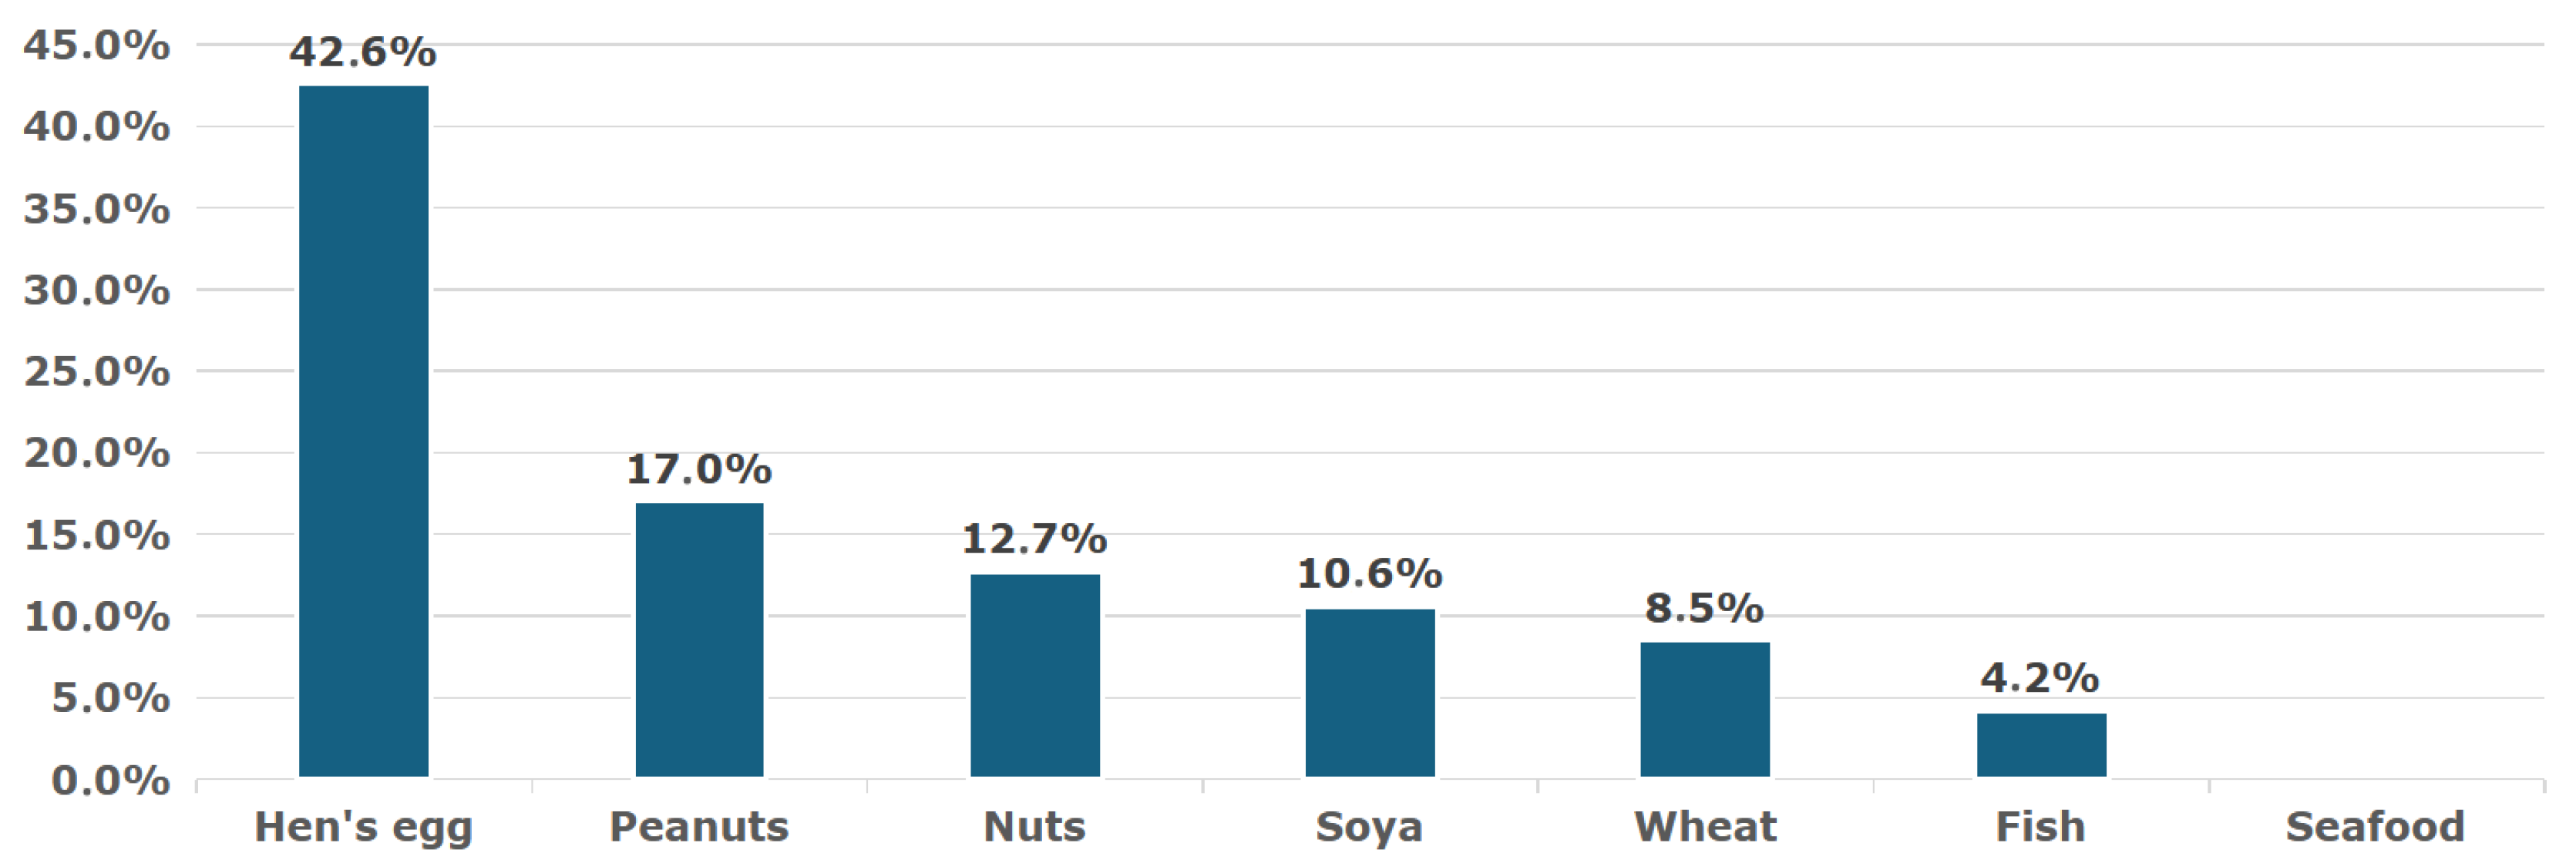Click the 0.0% y-axis label
The image size is (2576, 863).
pyautogui.click(x=111, y=780)
